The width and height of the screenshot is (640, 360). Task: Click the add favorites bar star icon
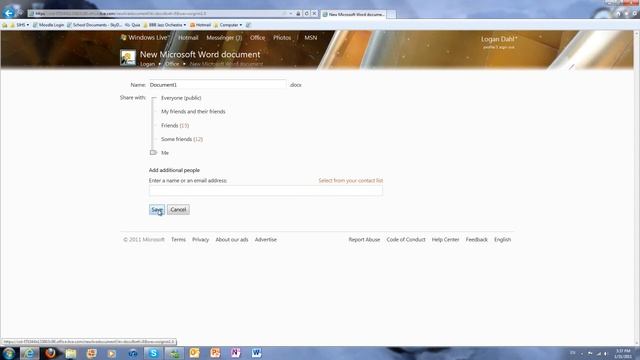pos(5,25)
